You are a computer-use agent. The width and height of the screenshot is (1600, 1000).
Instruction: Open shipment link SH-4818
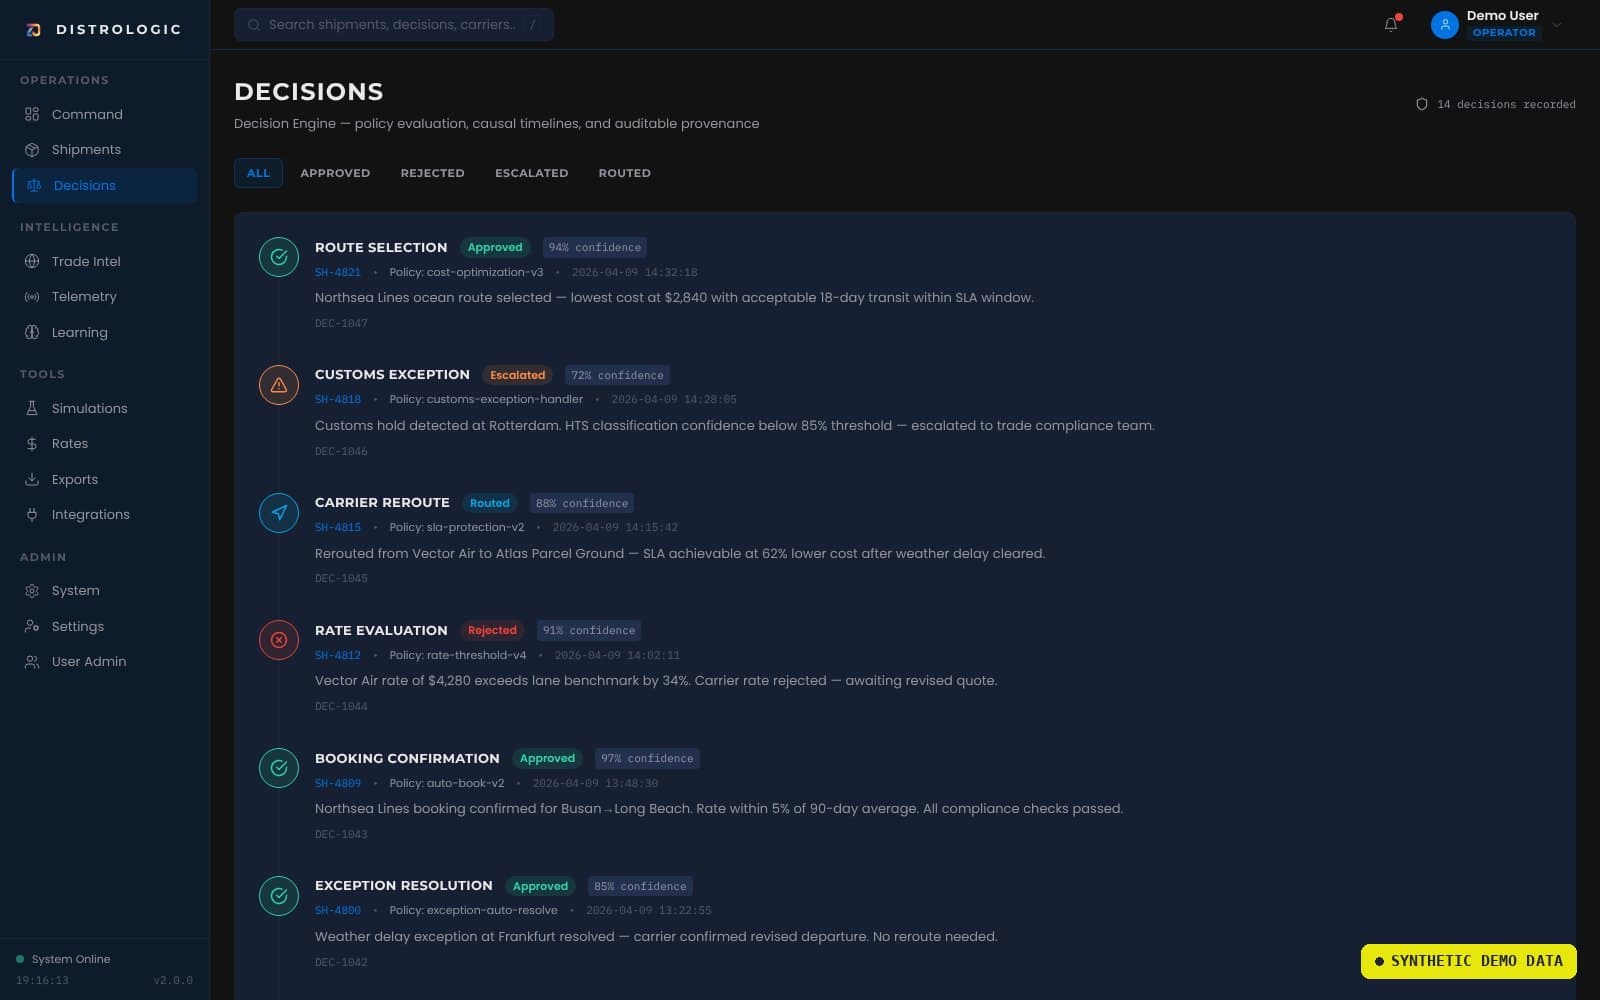click(338, 399)
